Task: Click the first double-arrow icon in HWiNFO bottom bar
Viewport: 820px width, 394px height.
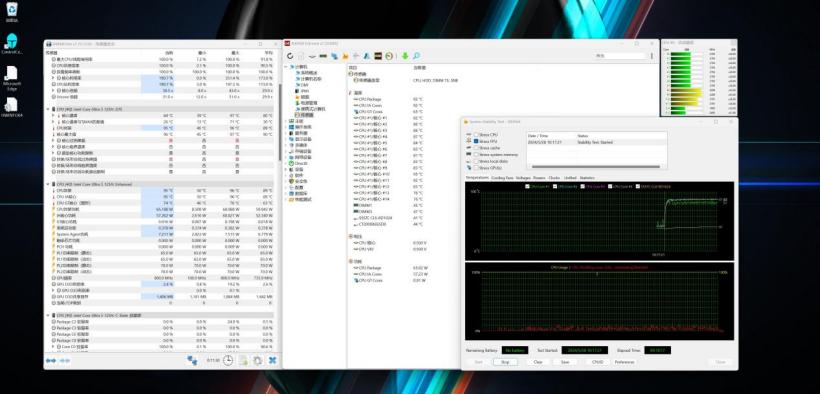Action: [x=51, y=361]
